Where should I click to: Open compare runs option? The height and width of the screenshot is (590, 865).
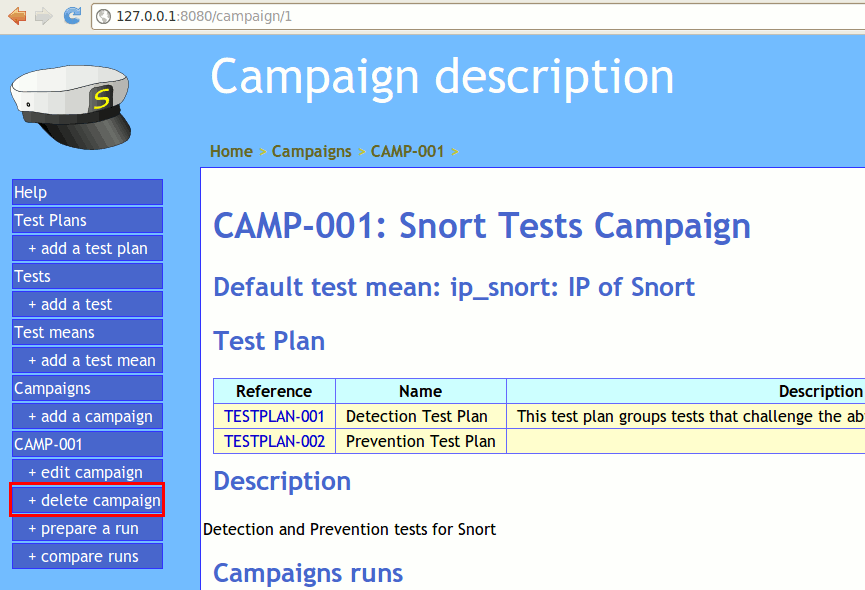tap(87, 556)
